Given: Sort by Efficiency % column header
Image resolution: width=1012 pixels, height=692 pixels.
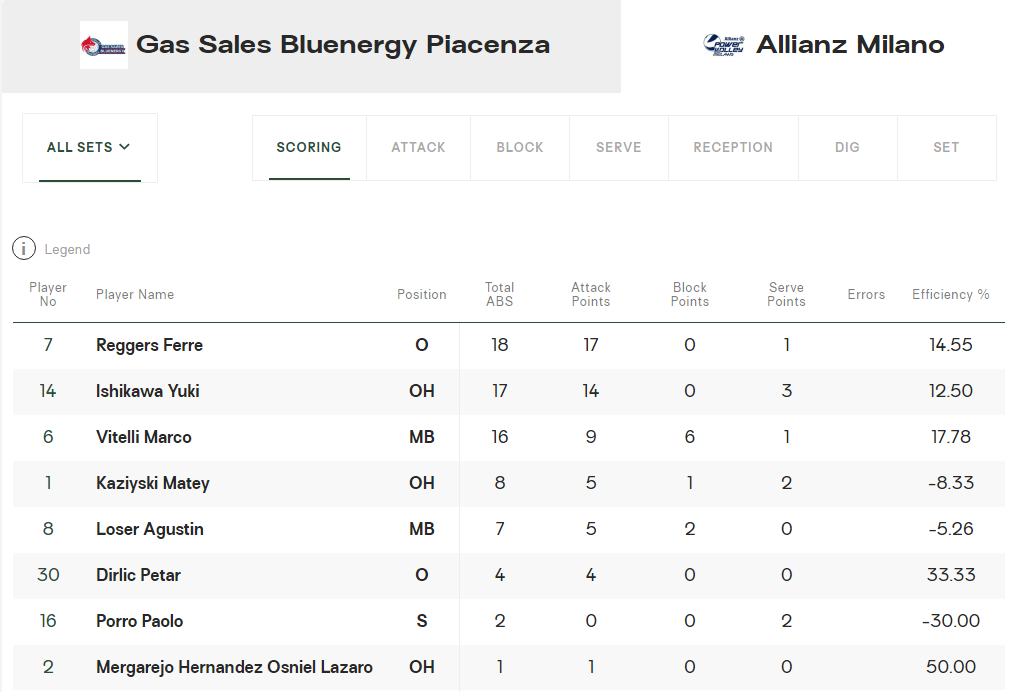Looking at the screenshot, I should [x=951, y=294].
